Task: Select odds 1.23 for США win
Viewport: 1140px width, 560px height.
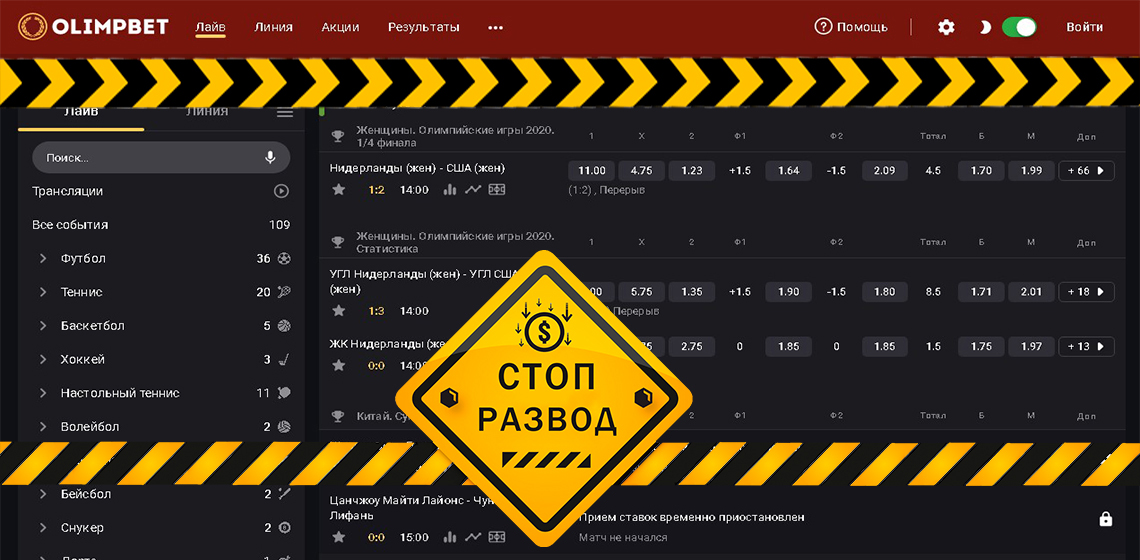Action: point(691,171)
